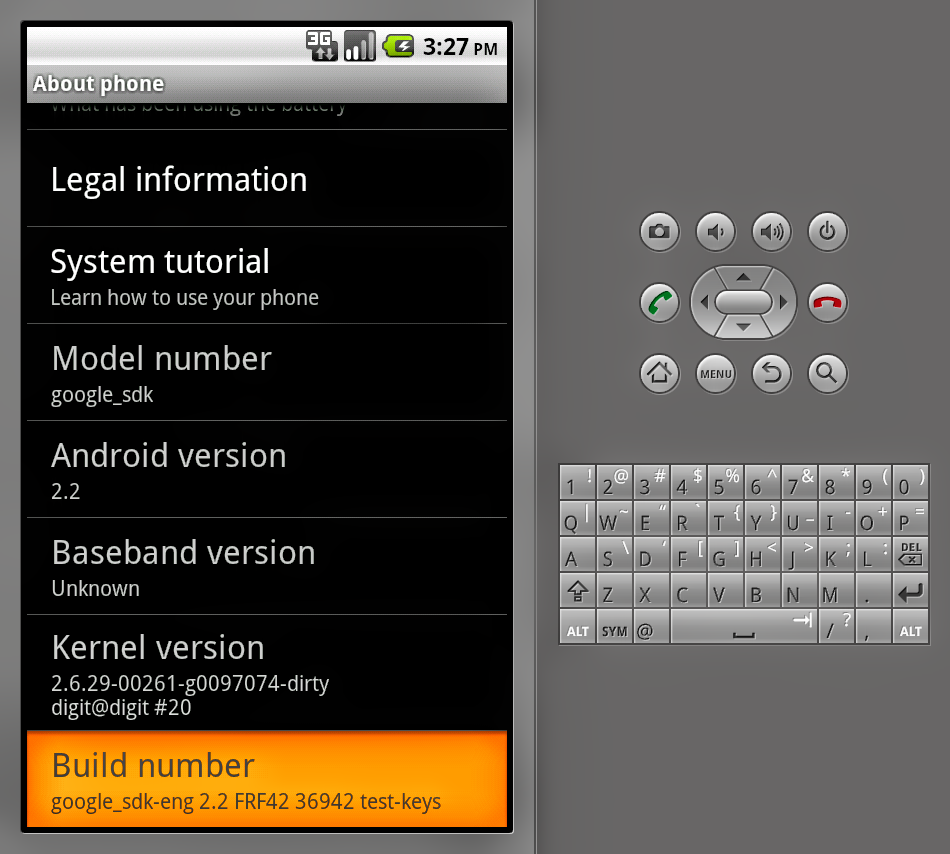
Task: Click the R key
Action: pyautogui.click(x=688, y=518)
